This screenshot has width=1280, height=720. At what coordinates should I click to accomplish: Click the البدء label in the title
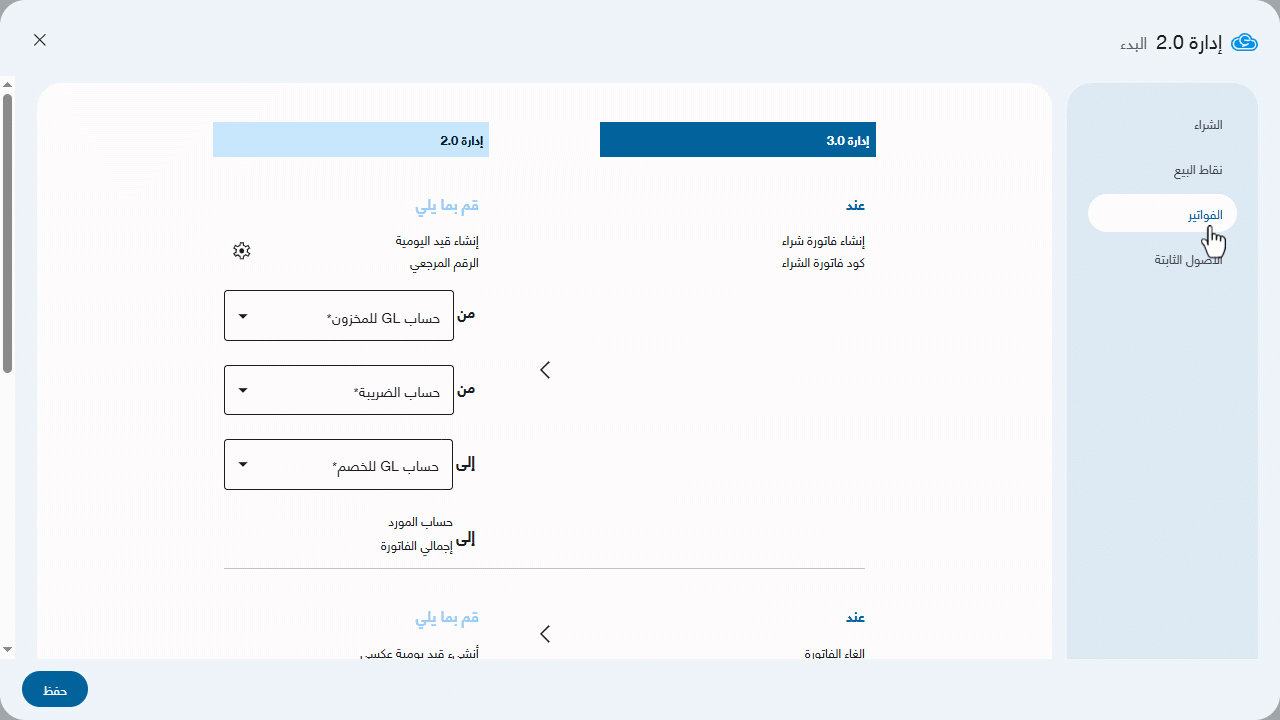(1134, 44)
